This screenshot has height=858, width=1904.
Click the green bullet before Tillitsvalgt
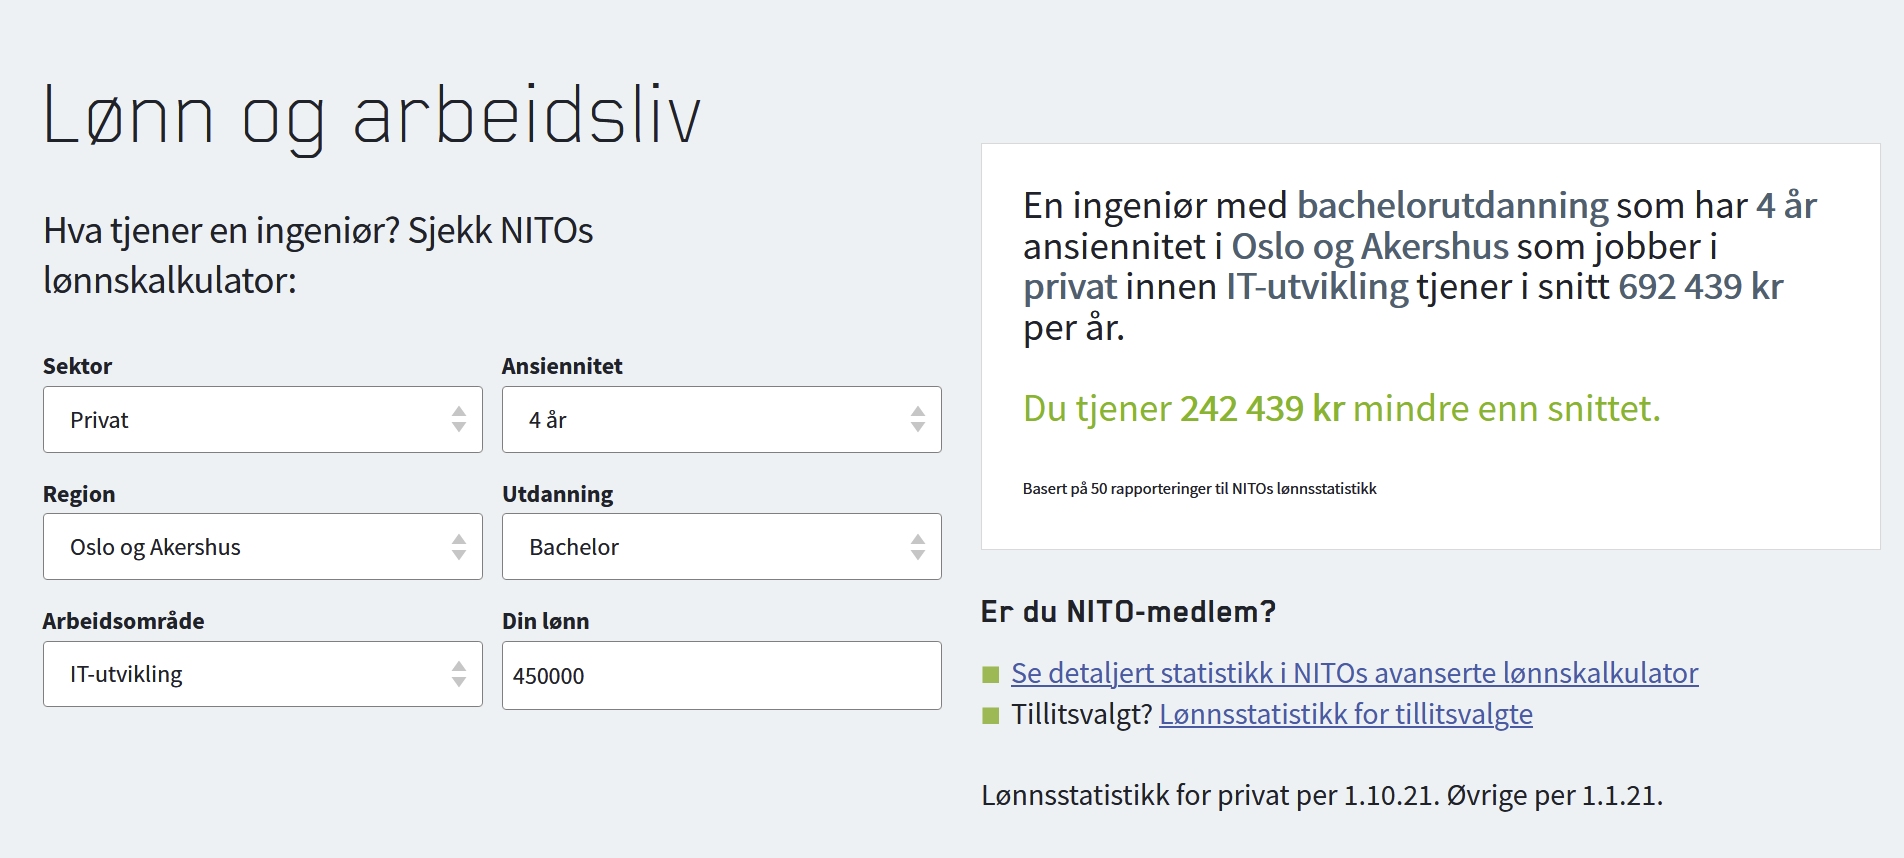991,715
